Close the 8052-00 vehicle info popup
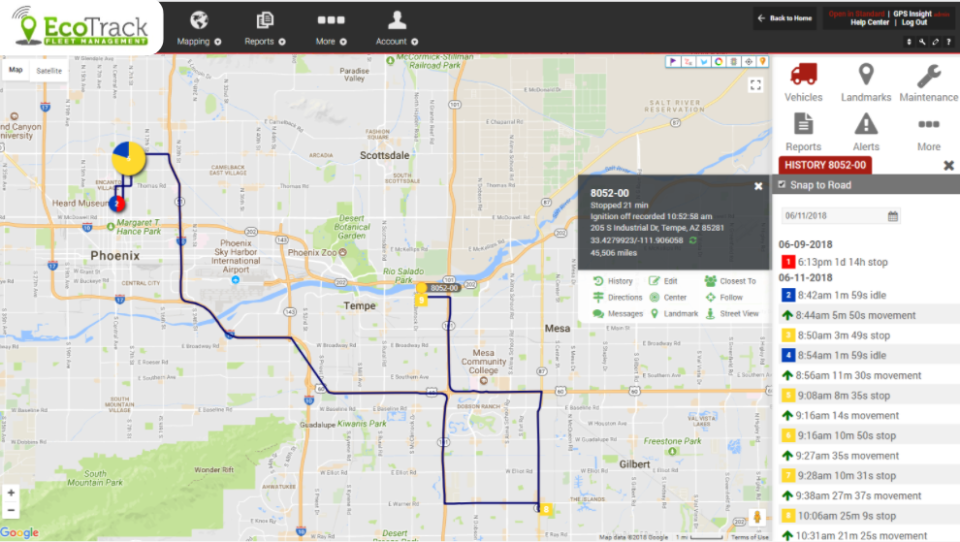The width and height of the screenshot is (960, 542). (x=758, y=186)
